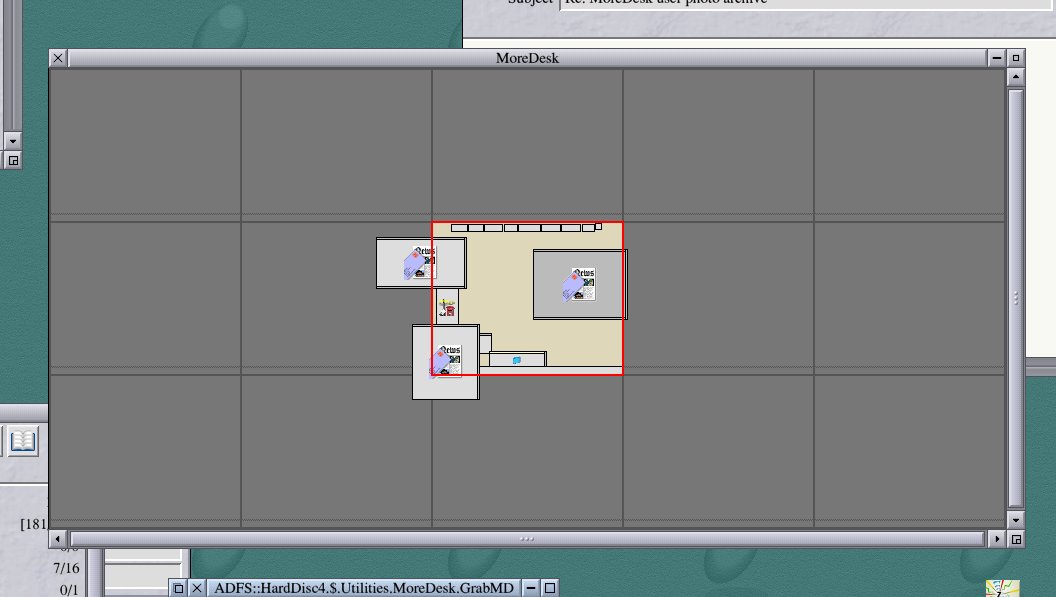Send the GrabMD window to the back
This screenshot has width=1056, height=597.
coord(179,588)
